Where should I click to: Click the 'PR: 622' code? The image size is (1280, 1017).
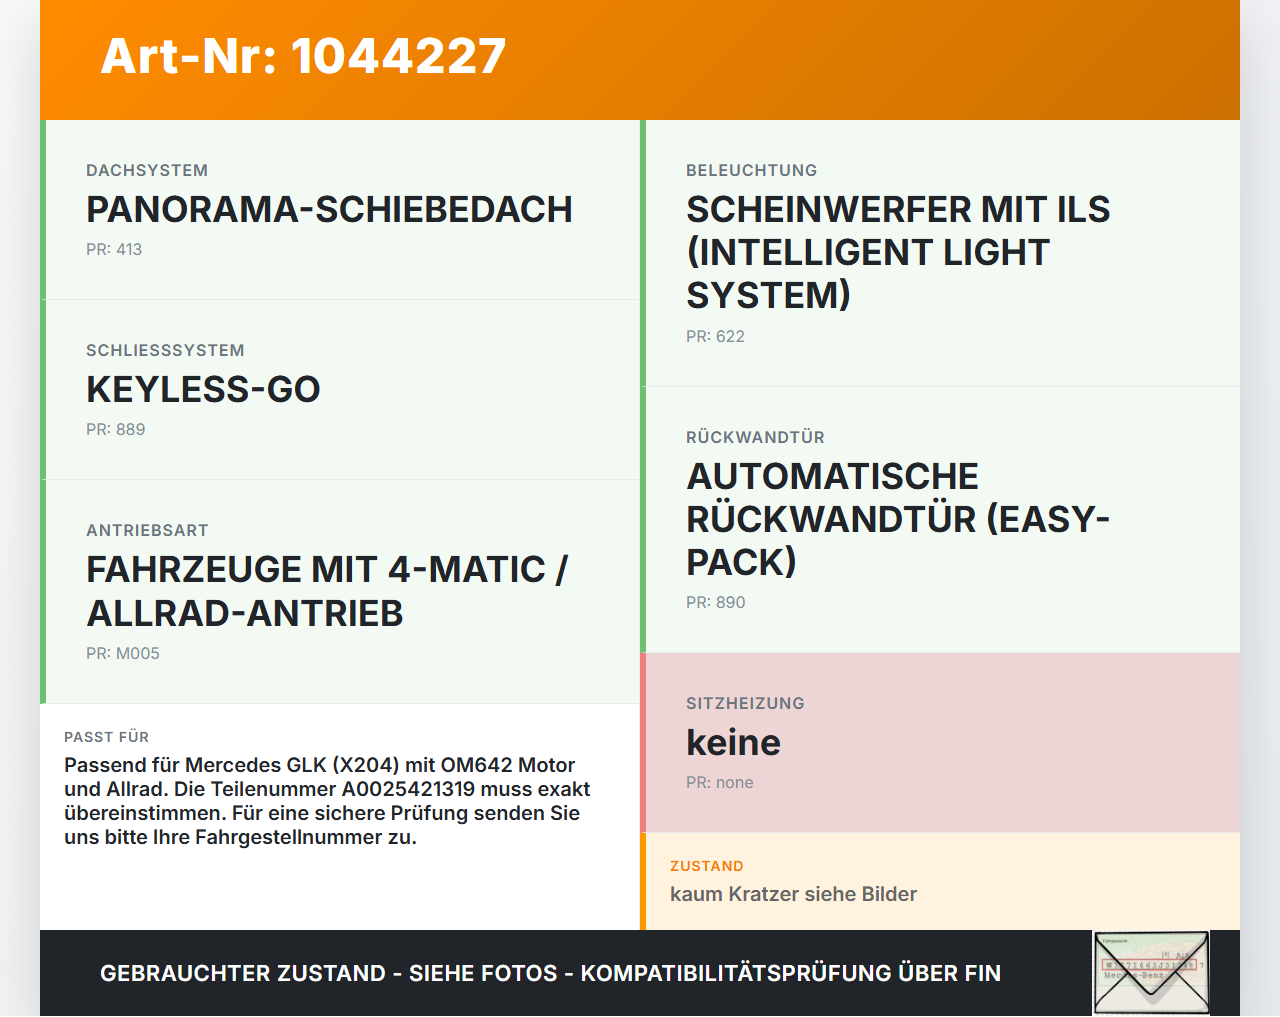point(715,336)
